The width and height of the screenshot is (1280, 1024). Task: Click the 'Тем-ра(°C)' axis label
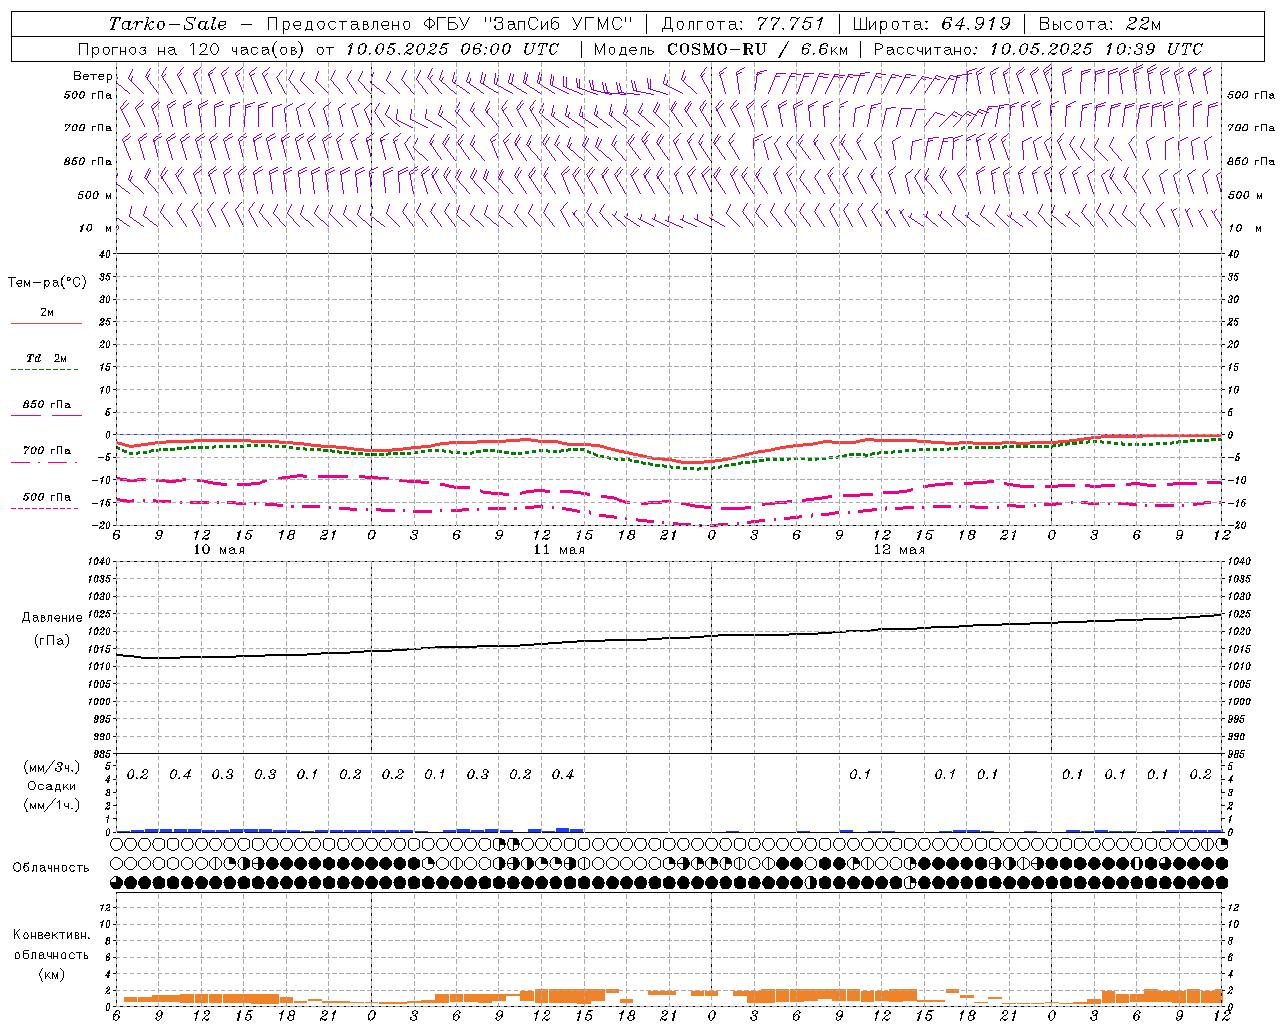(x=47, y=283)
